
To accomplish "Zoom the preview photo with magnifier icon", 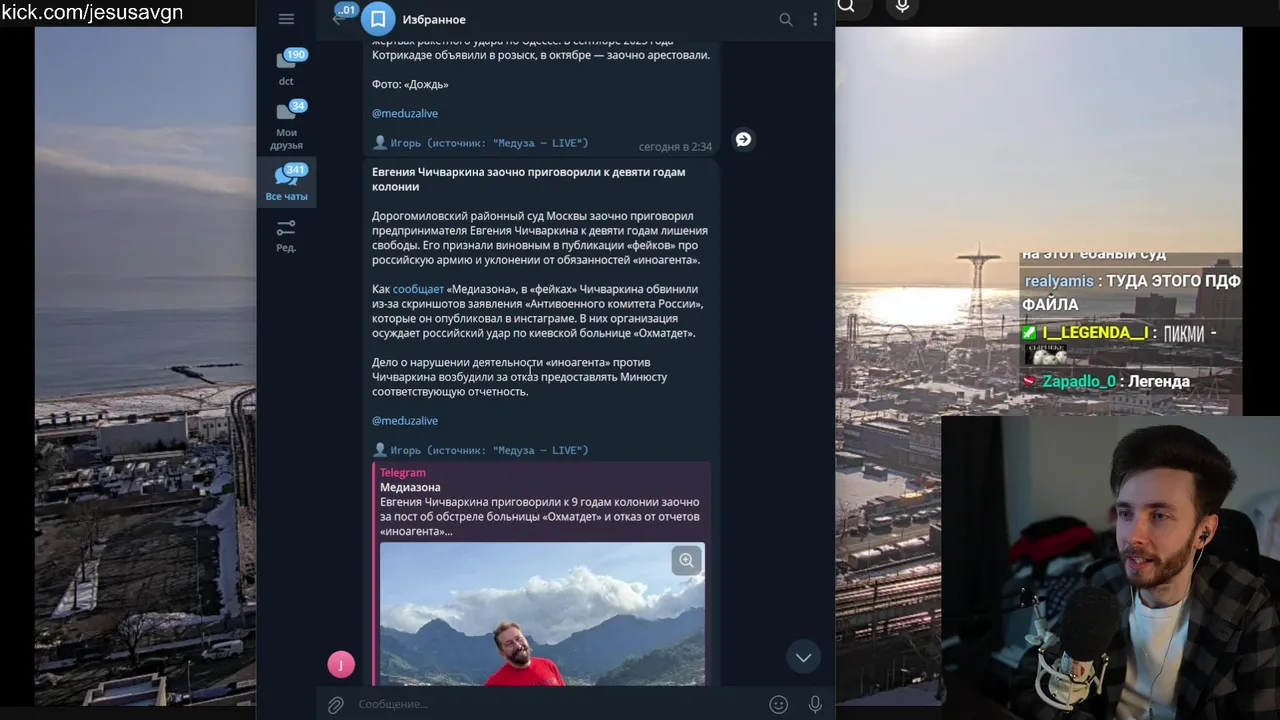I will click(686, 560).
